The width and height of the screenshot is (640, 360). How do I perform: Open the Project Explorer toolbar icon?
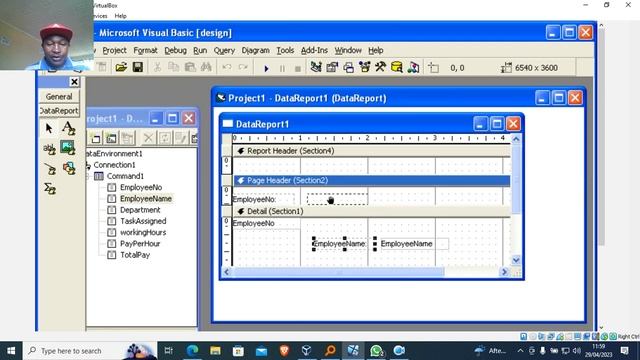[x=316, y=67]
